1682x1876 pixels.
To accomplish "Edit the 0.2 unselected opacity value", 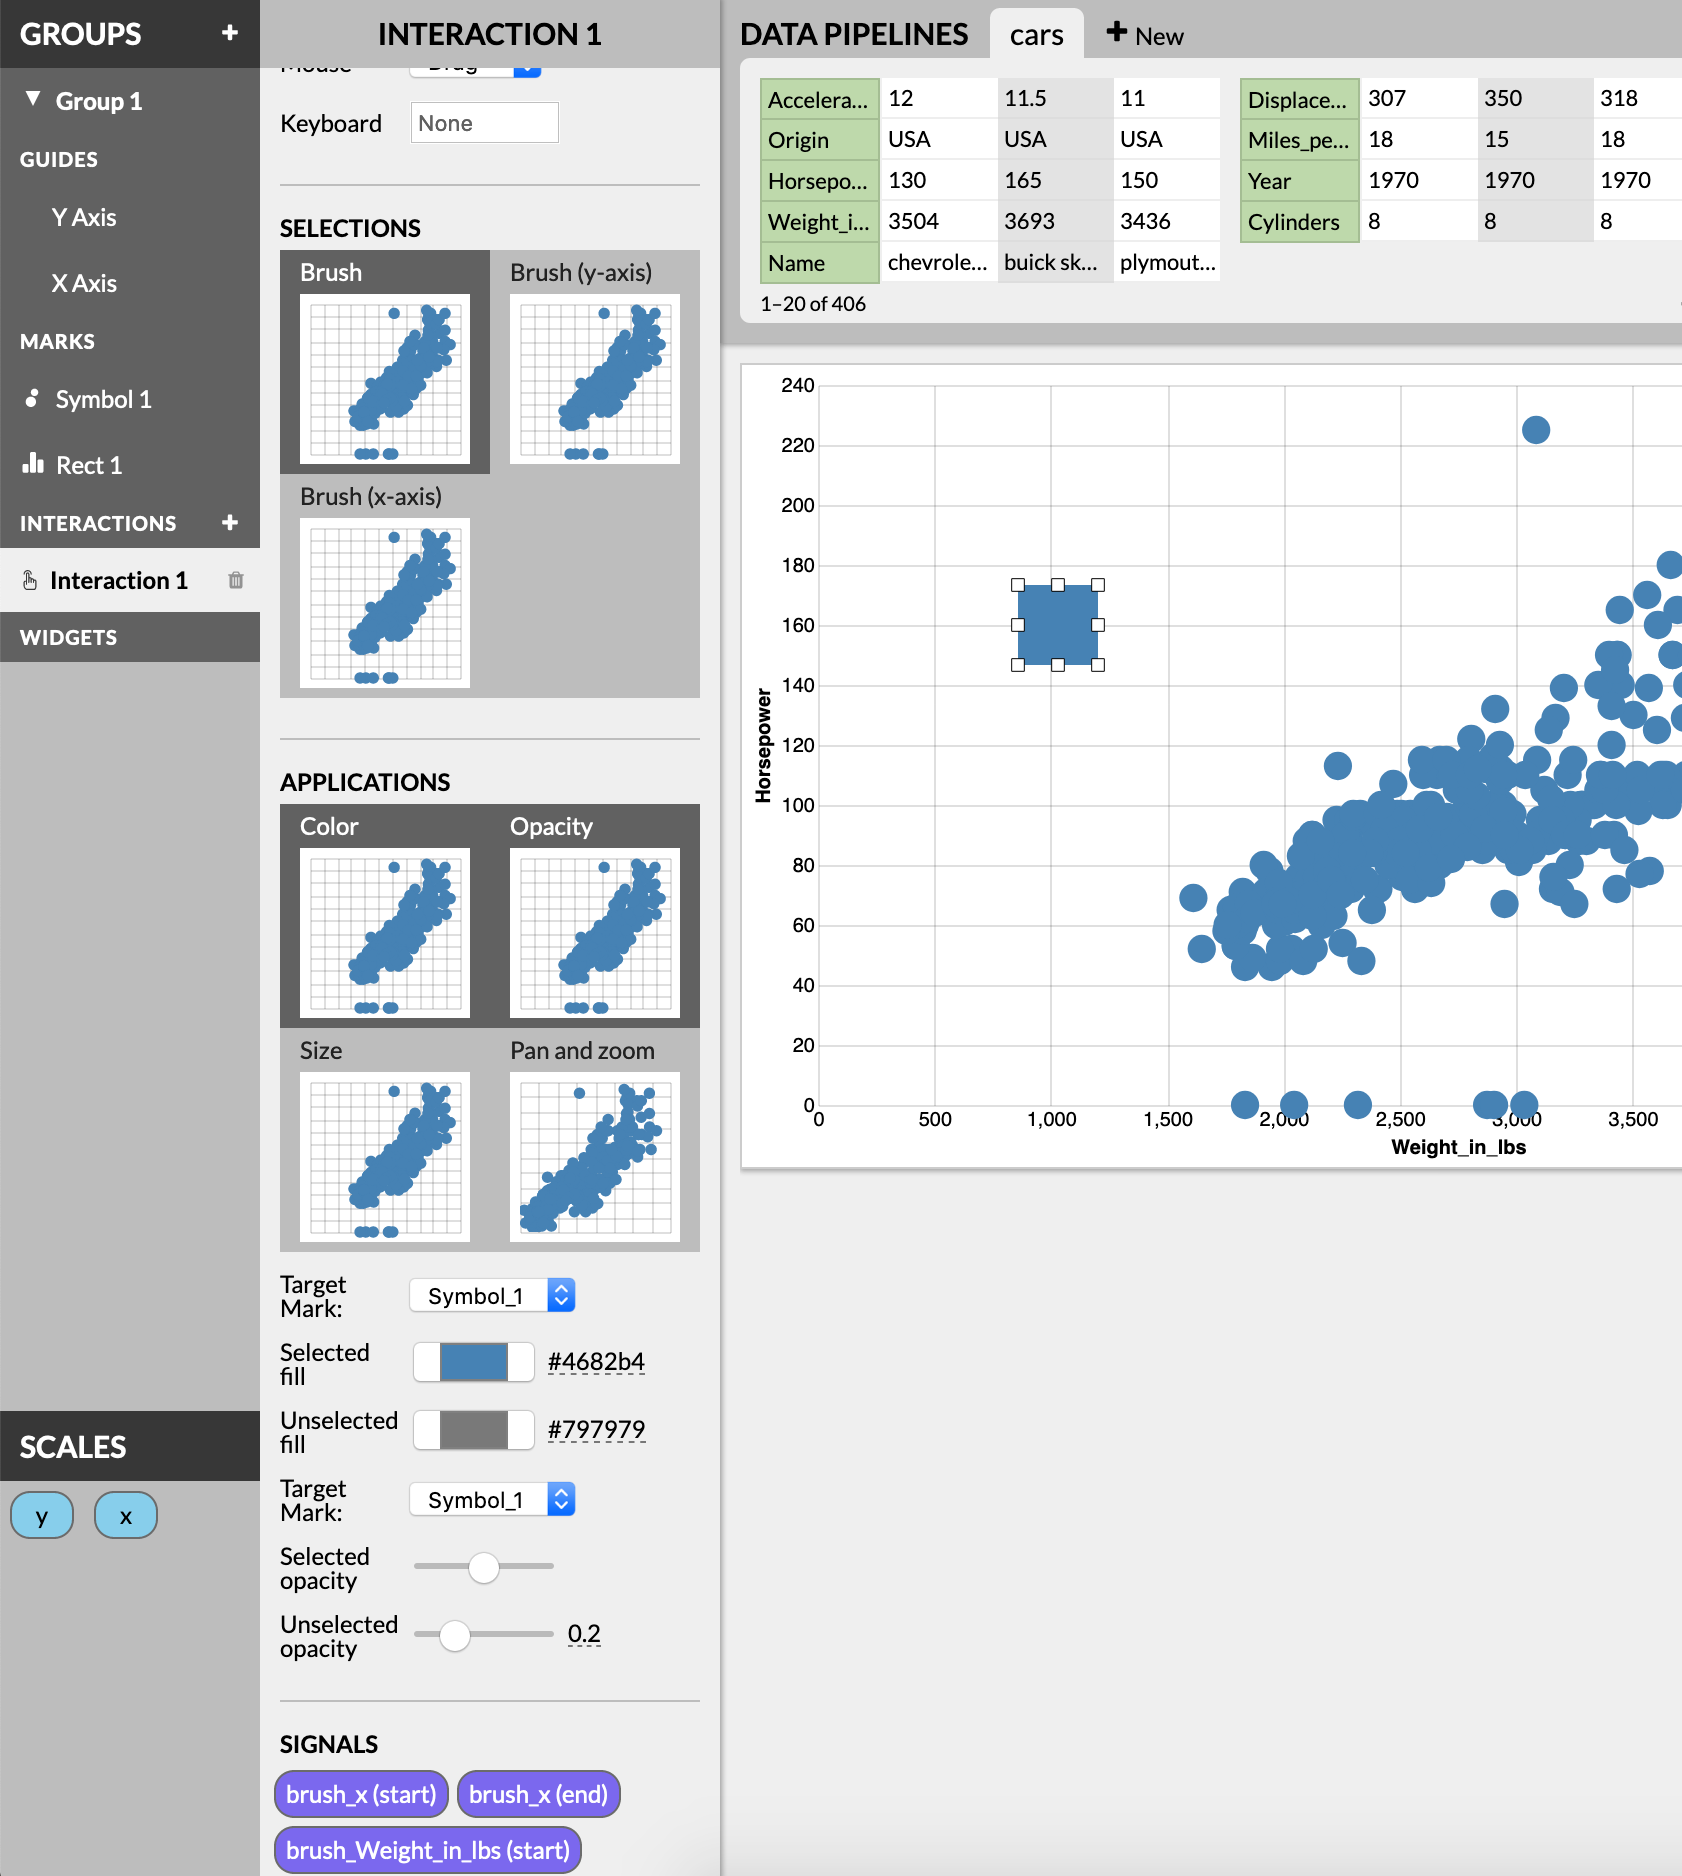I will (584, 1634).
